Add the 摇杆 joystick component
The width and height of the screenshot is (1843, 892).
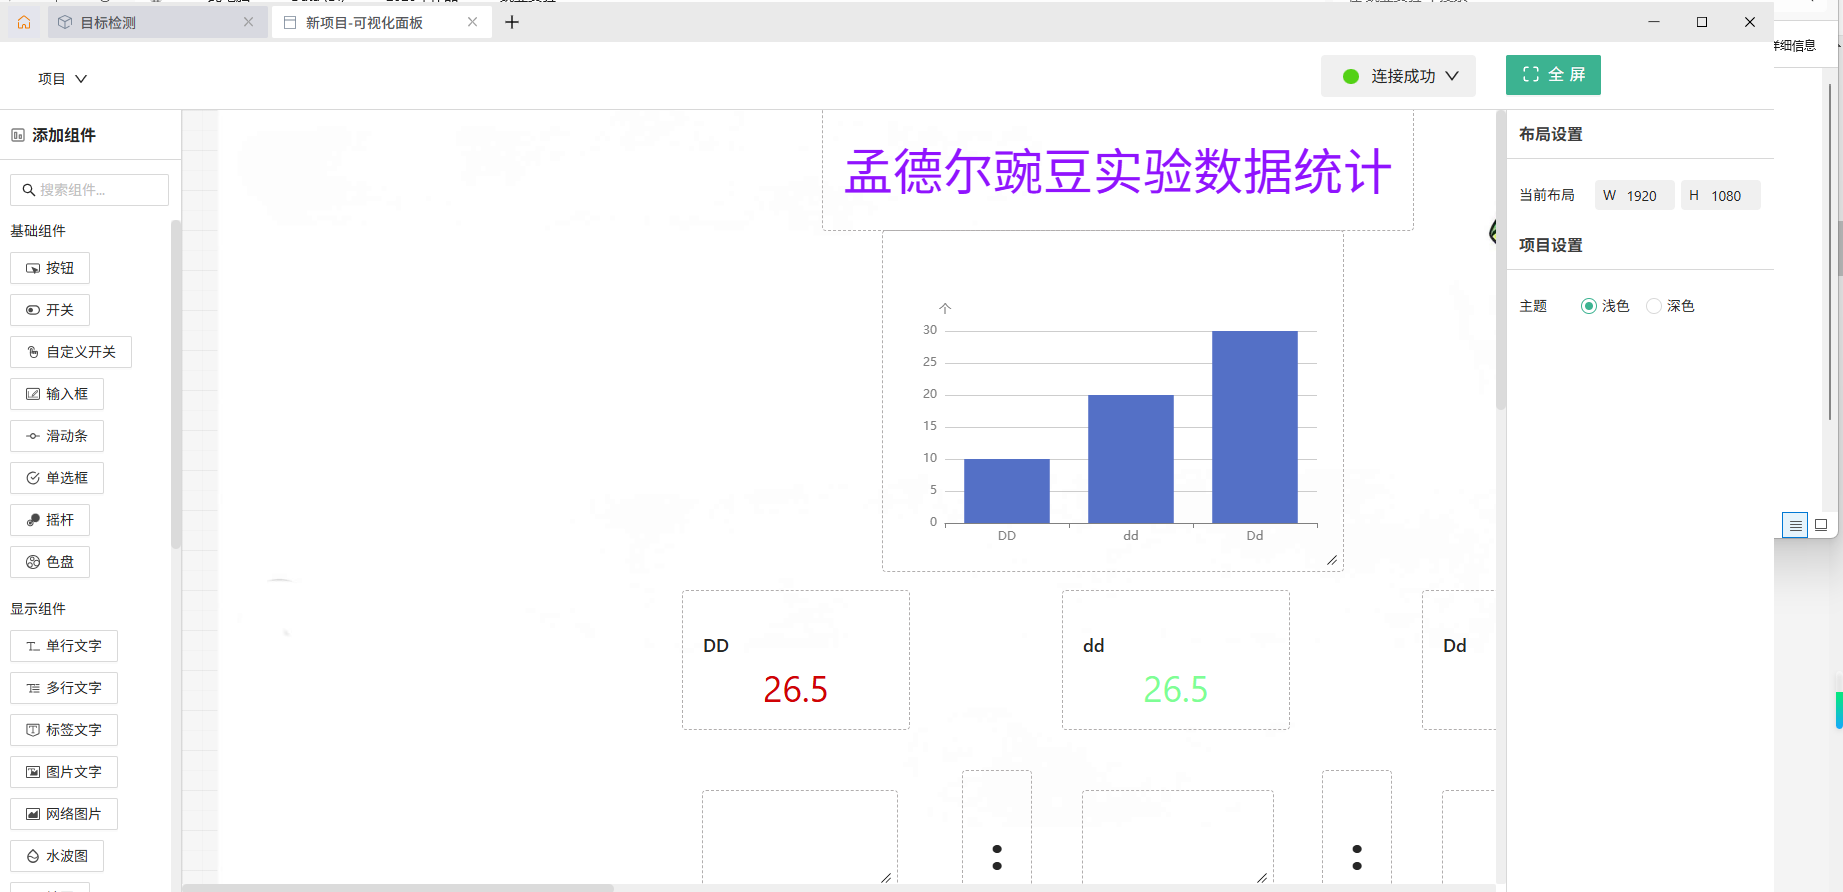pos(50,520)
